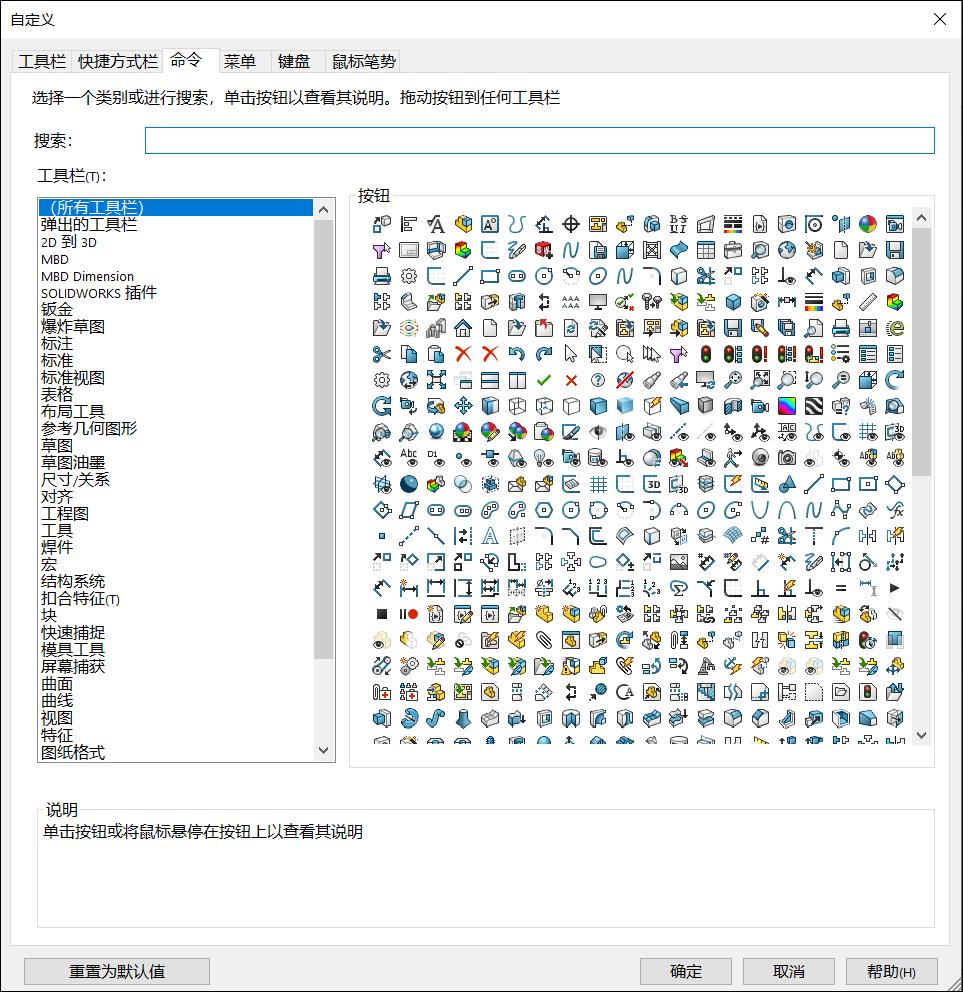The image size is (963, 992).
Task: Click the equals sign relation icon
Action: click(x=841, y=588)
